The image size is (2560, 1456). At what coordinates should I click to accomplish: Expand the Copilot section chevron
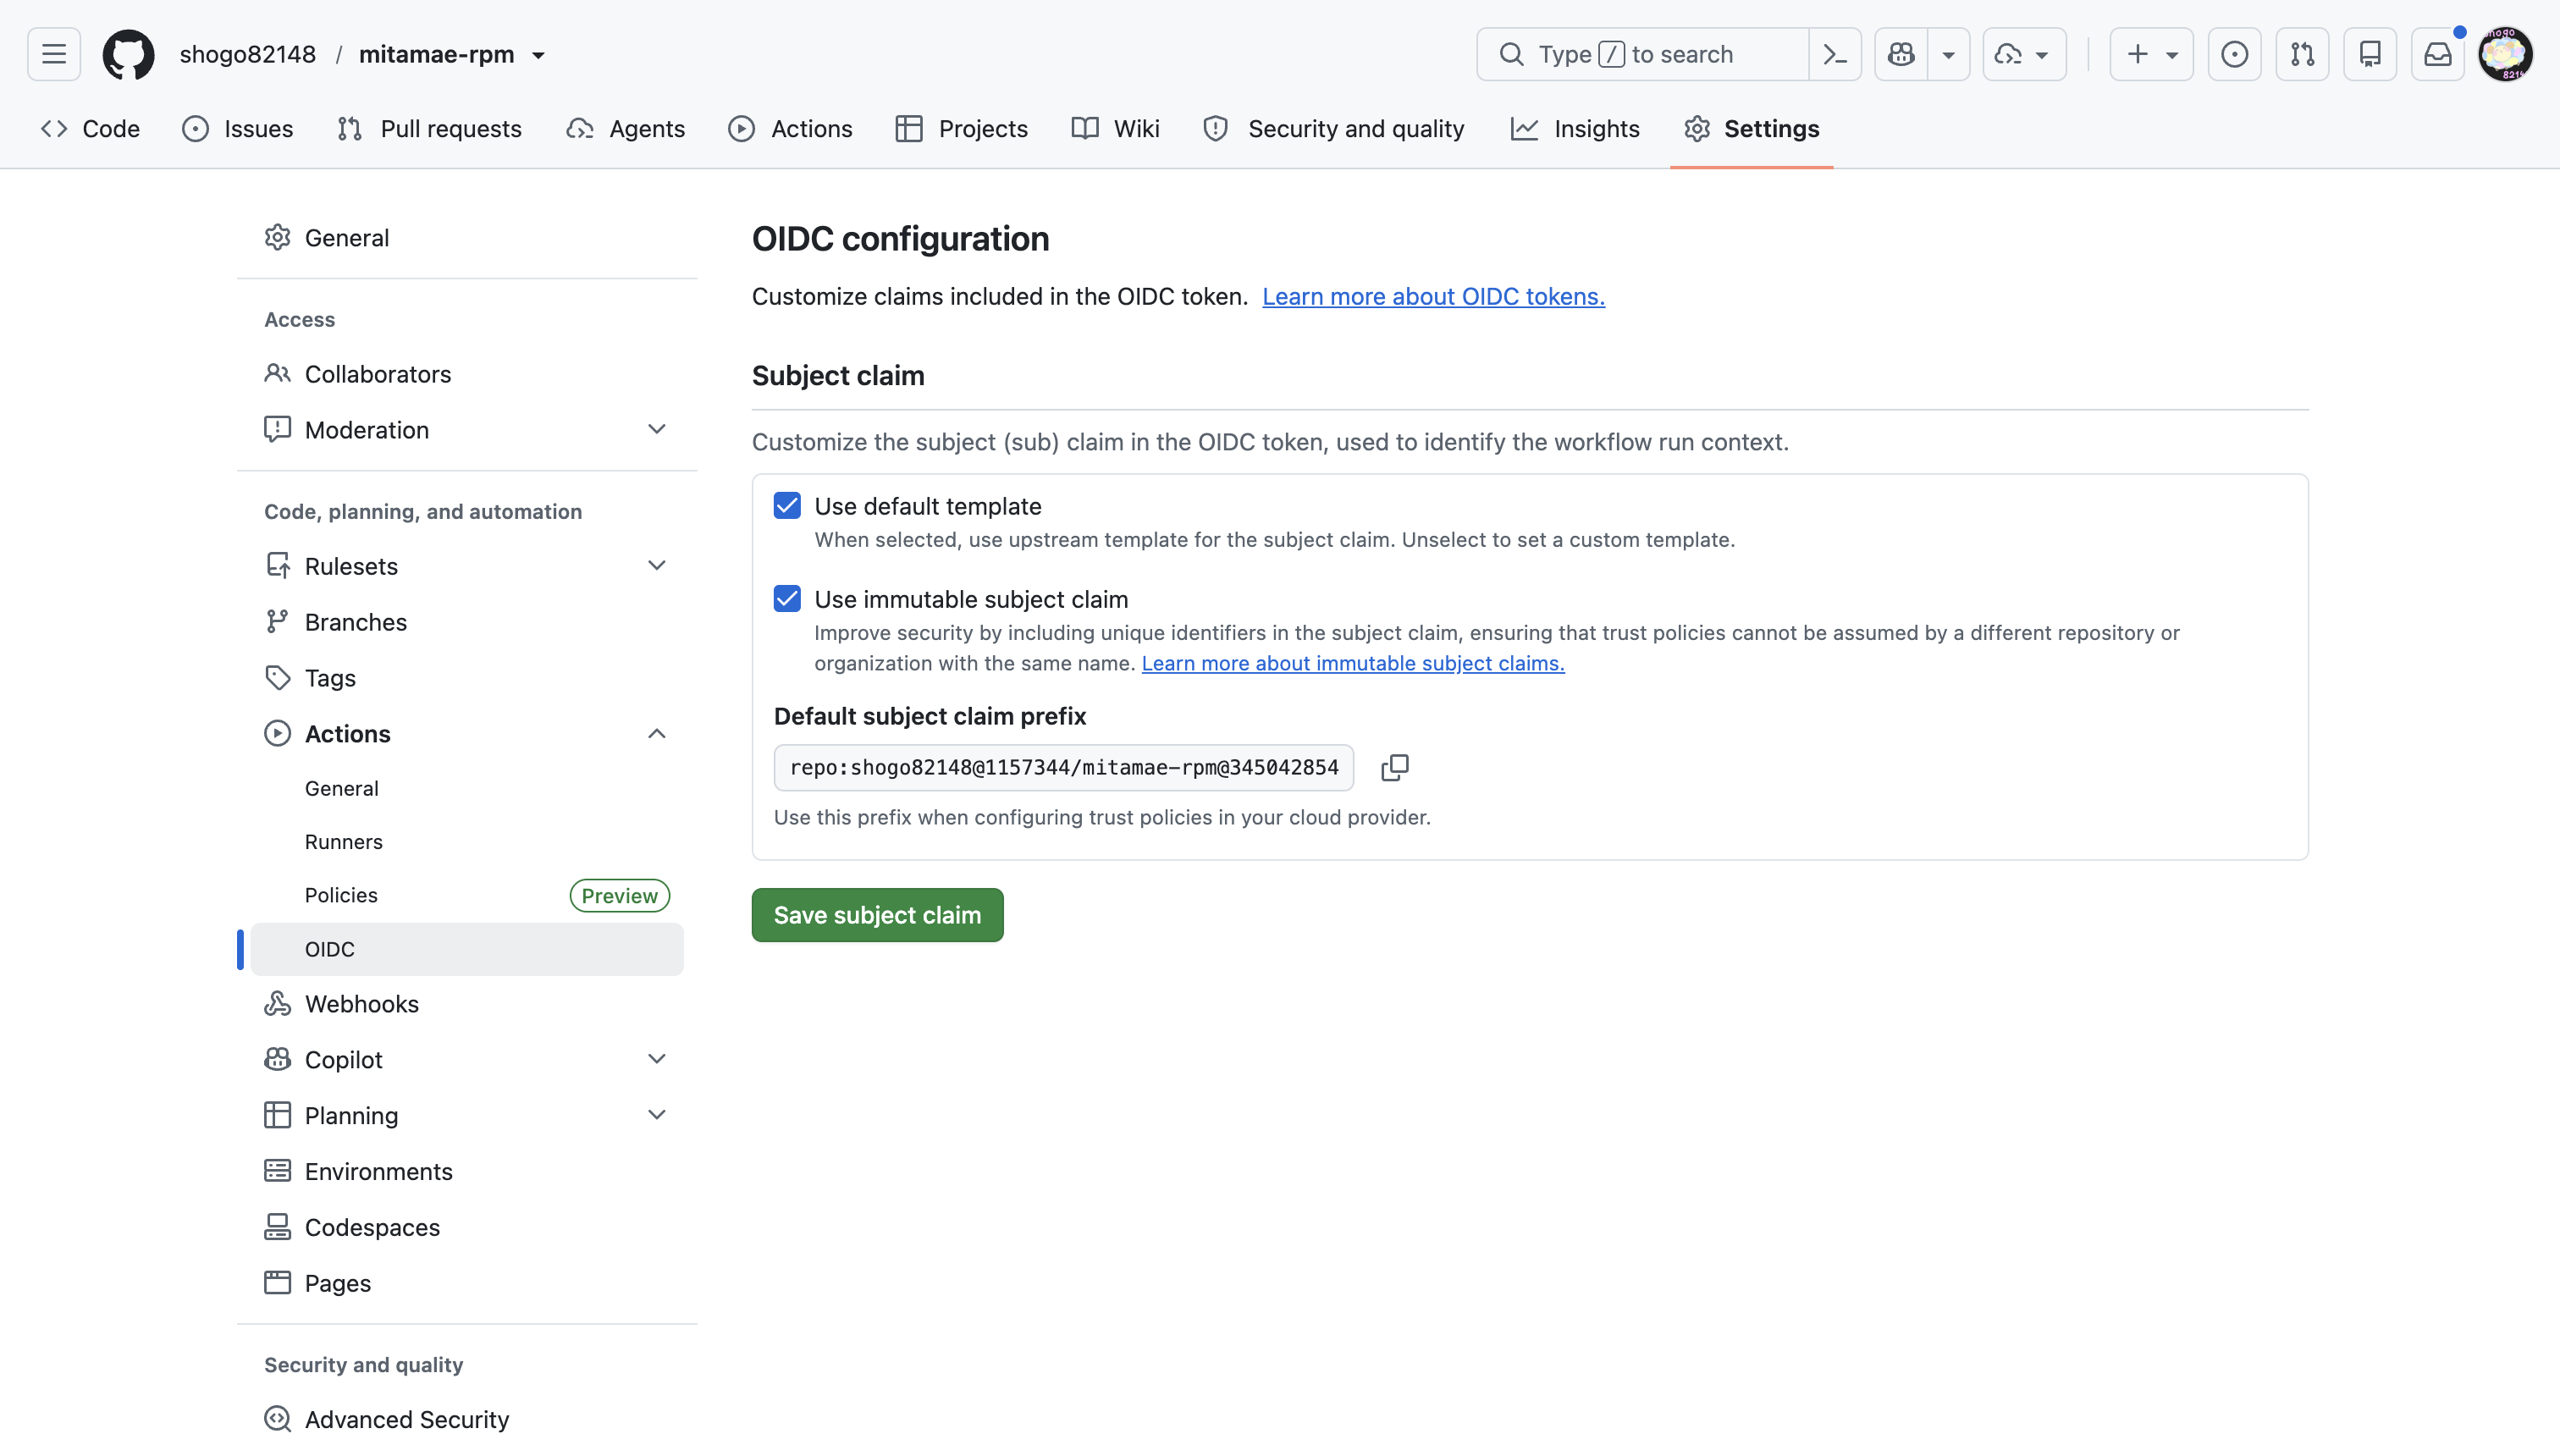click(x=656, y=1059)
